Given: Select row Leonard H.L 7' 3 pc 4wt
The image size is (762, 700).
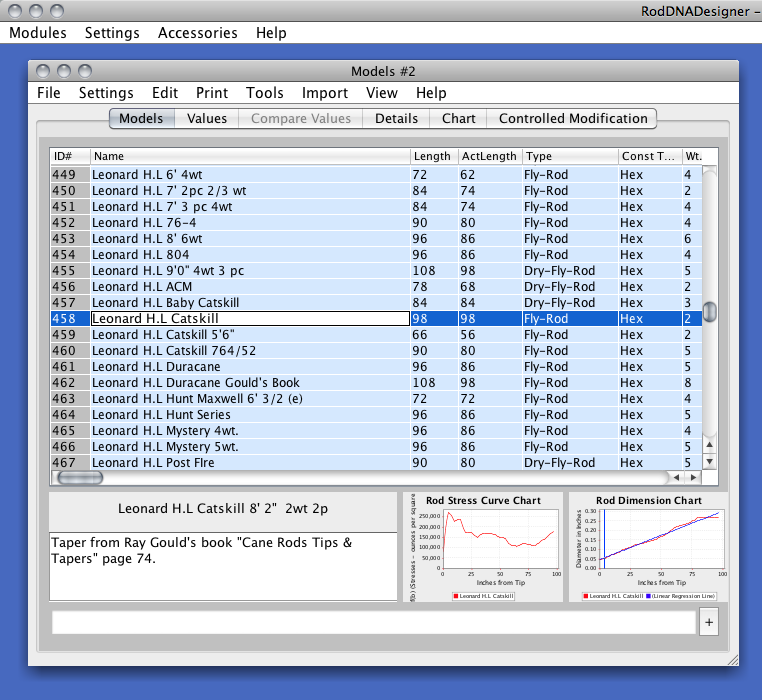Looking at the screenshot, I should pos(376,207).
